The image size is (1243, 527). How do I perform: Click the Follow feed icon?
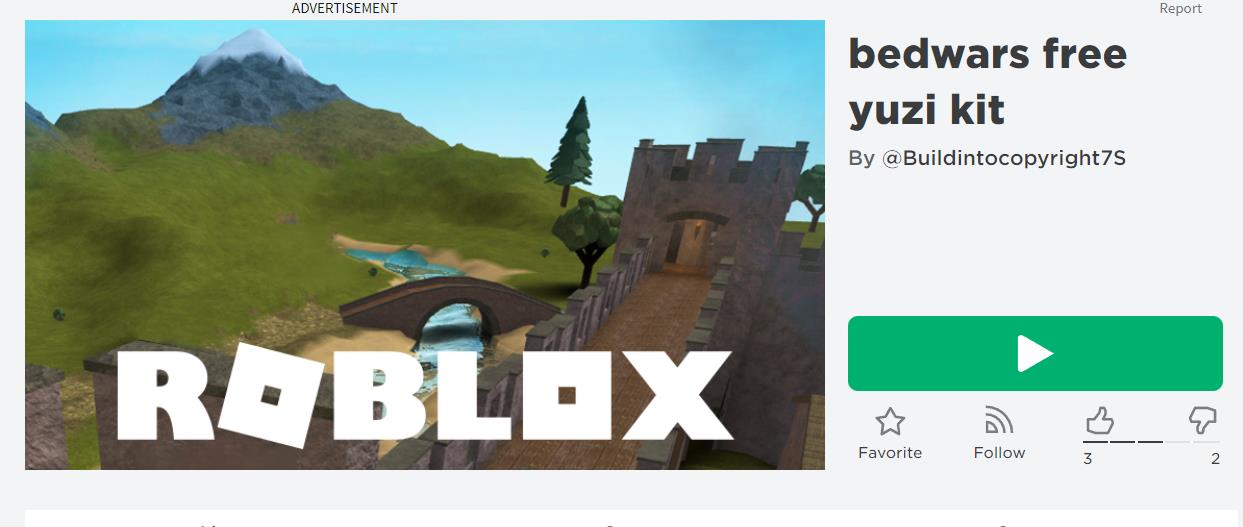[999, 420]
